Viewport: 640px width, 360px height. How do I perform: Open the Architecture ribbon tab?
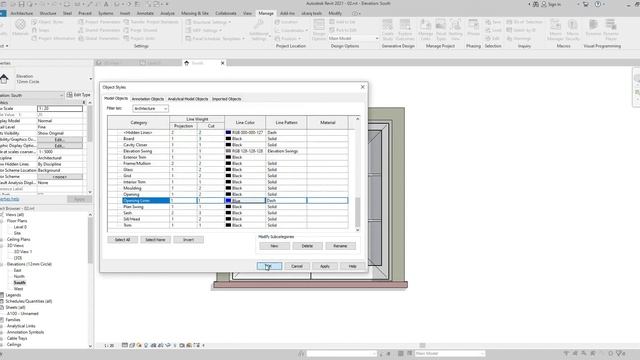point(22,13)
